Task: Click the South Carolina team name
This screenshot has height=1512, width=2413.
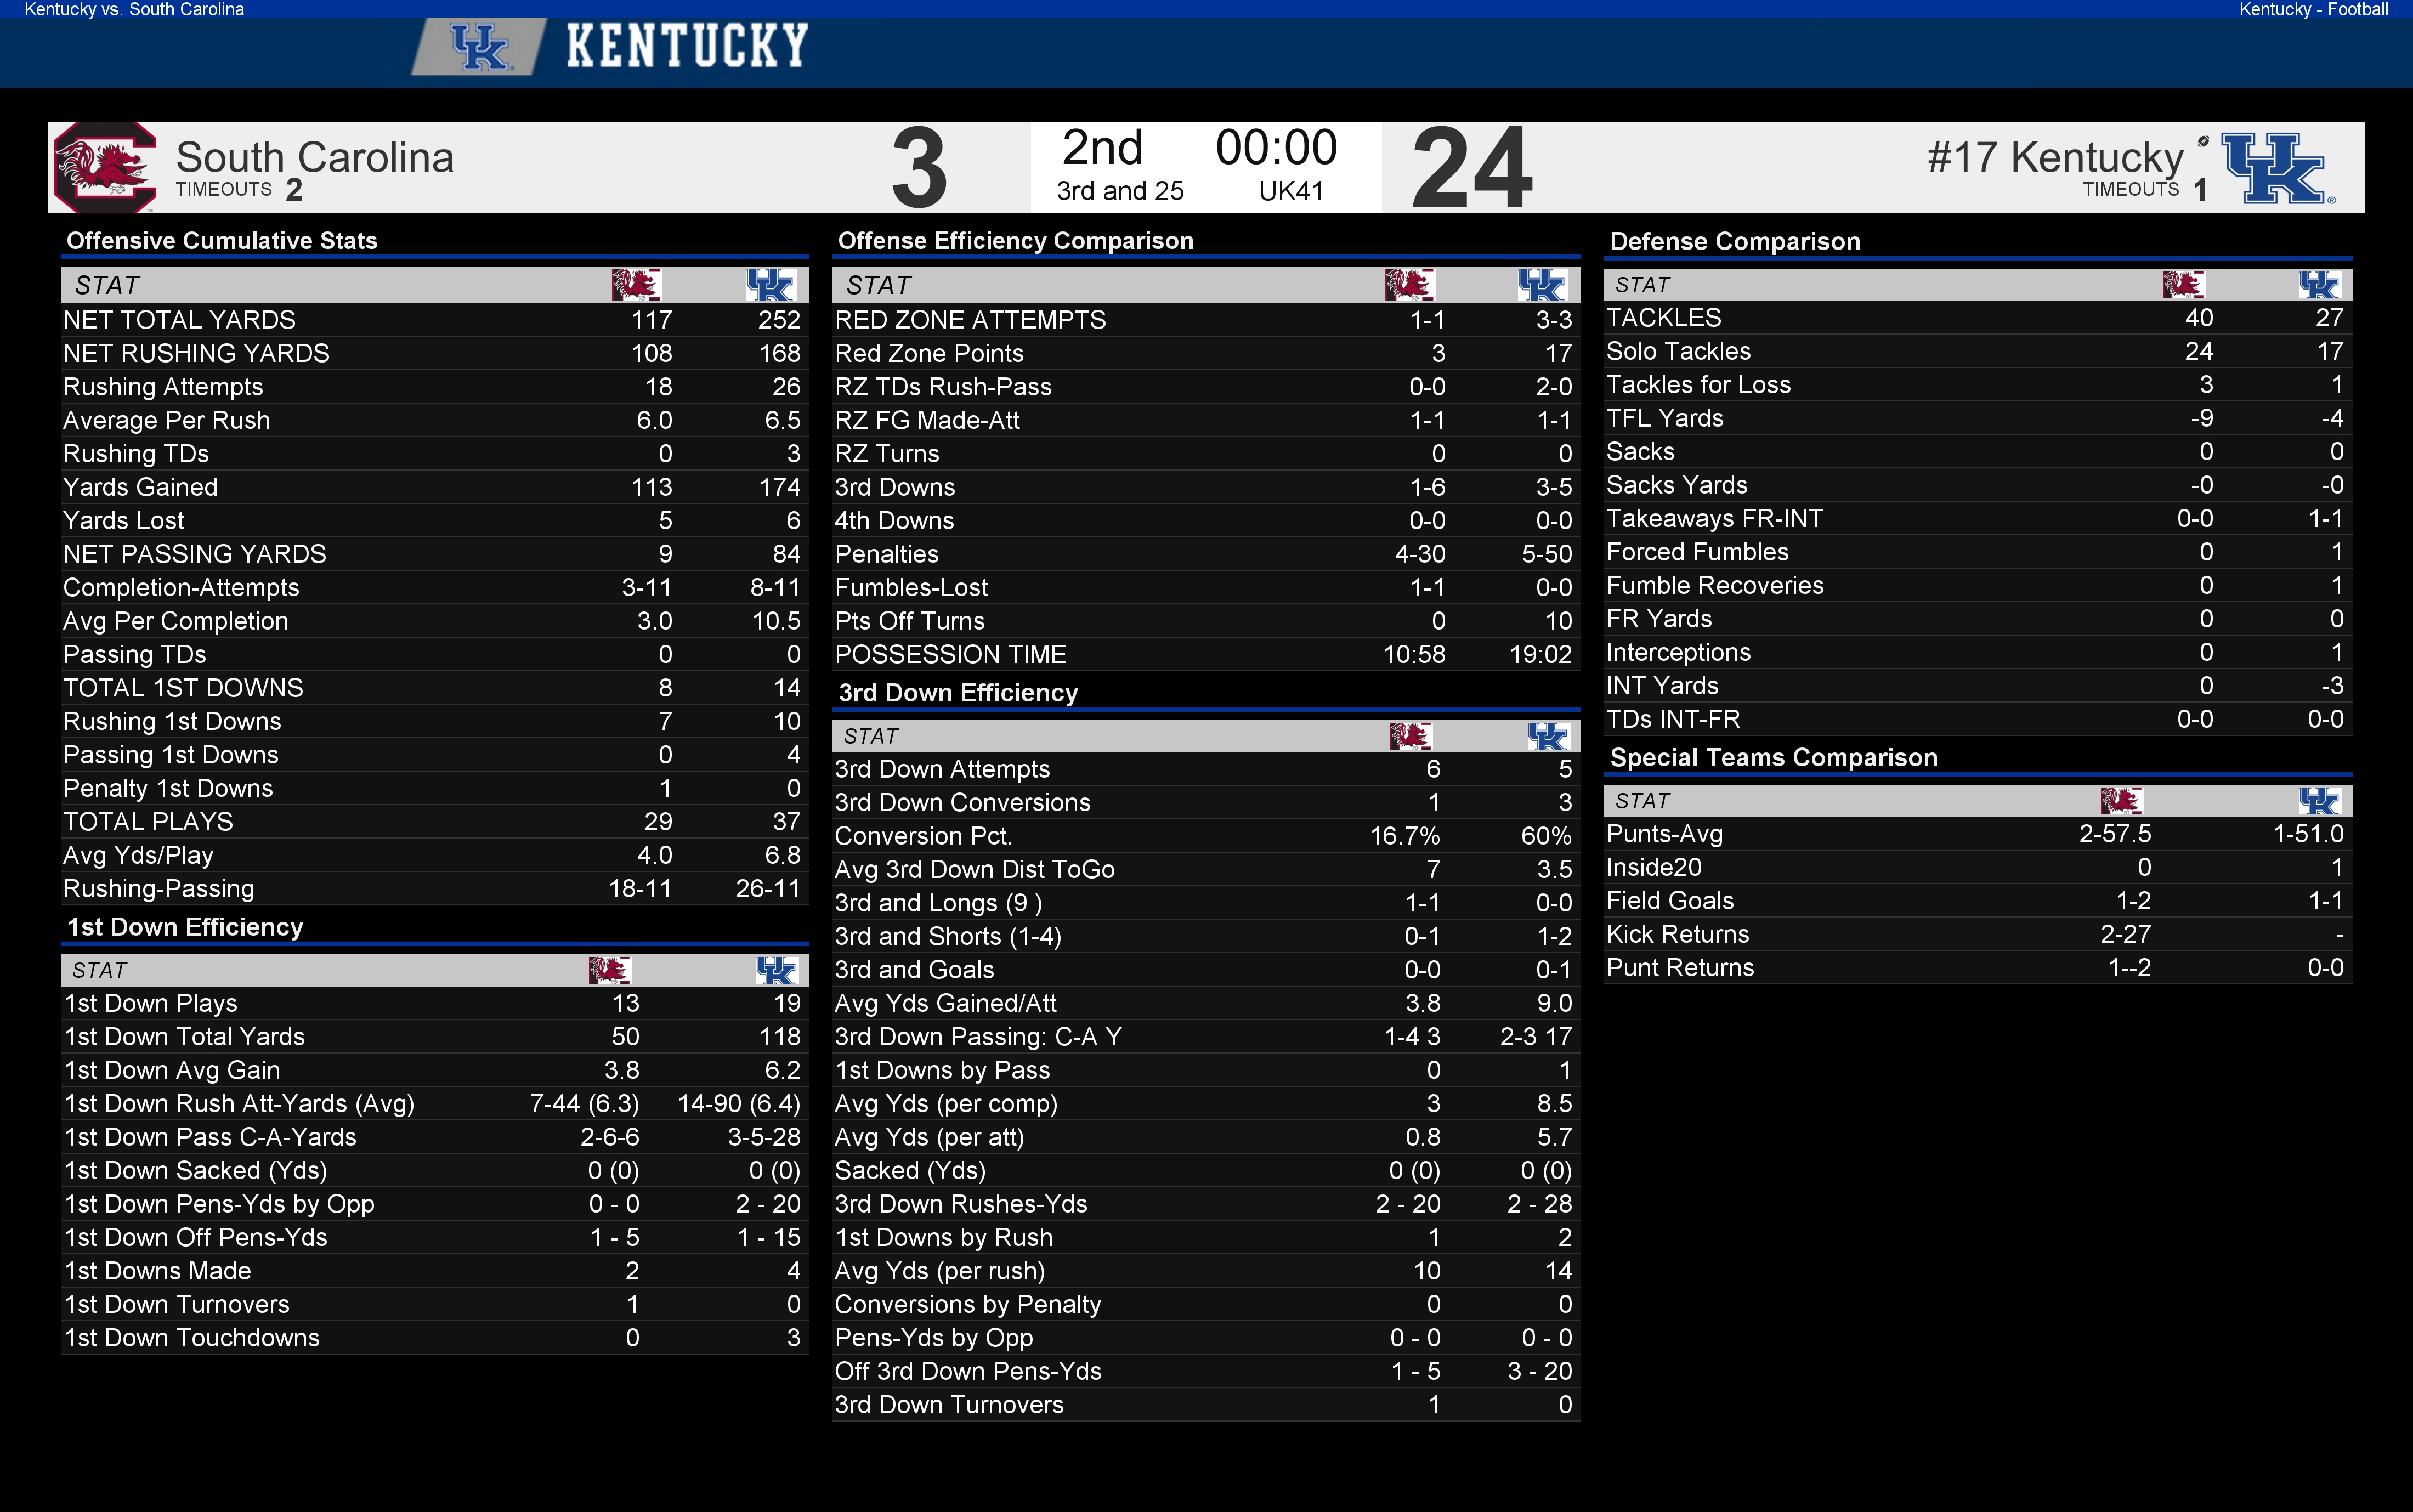Action: (314, 157)
